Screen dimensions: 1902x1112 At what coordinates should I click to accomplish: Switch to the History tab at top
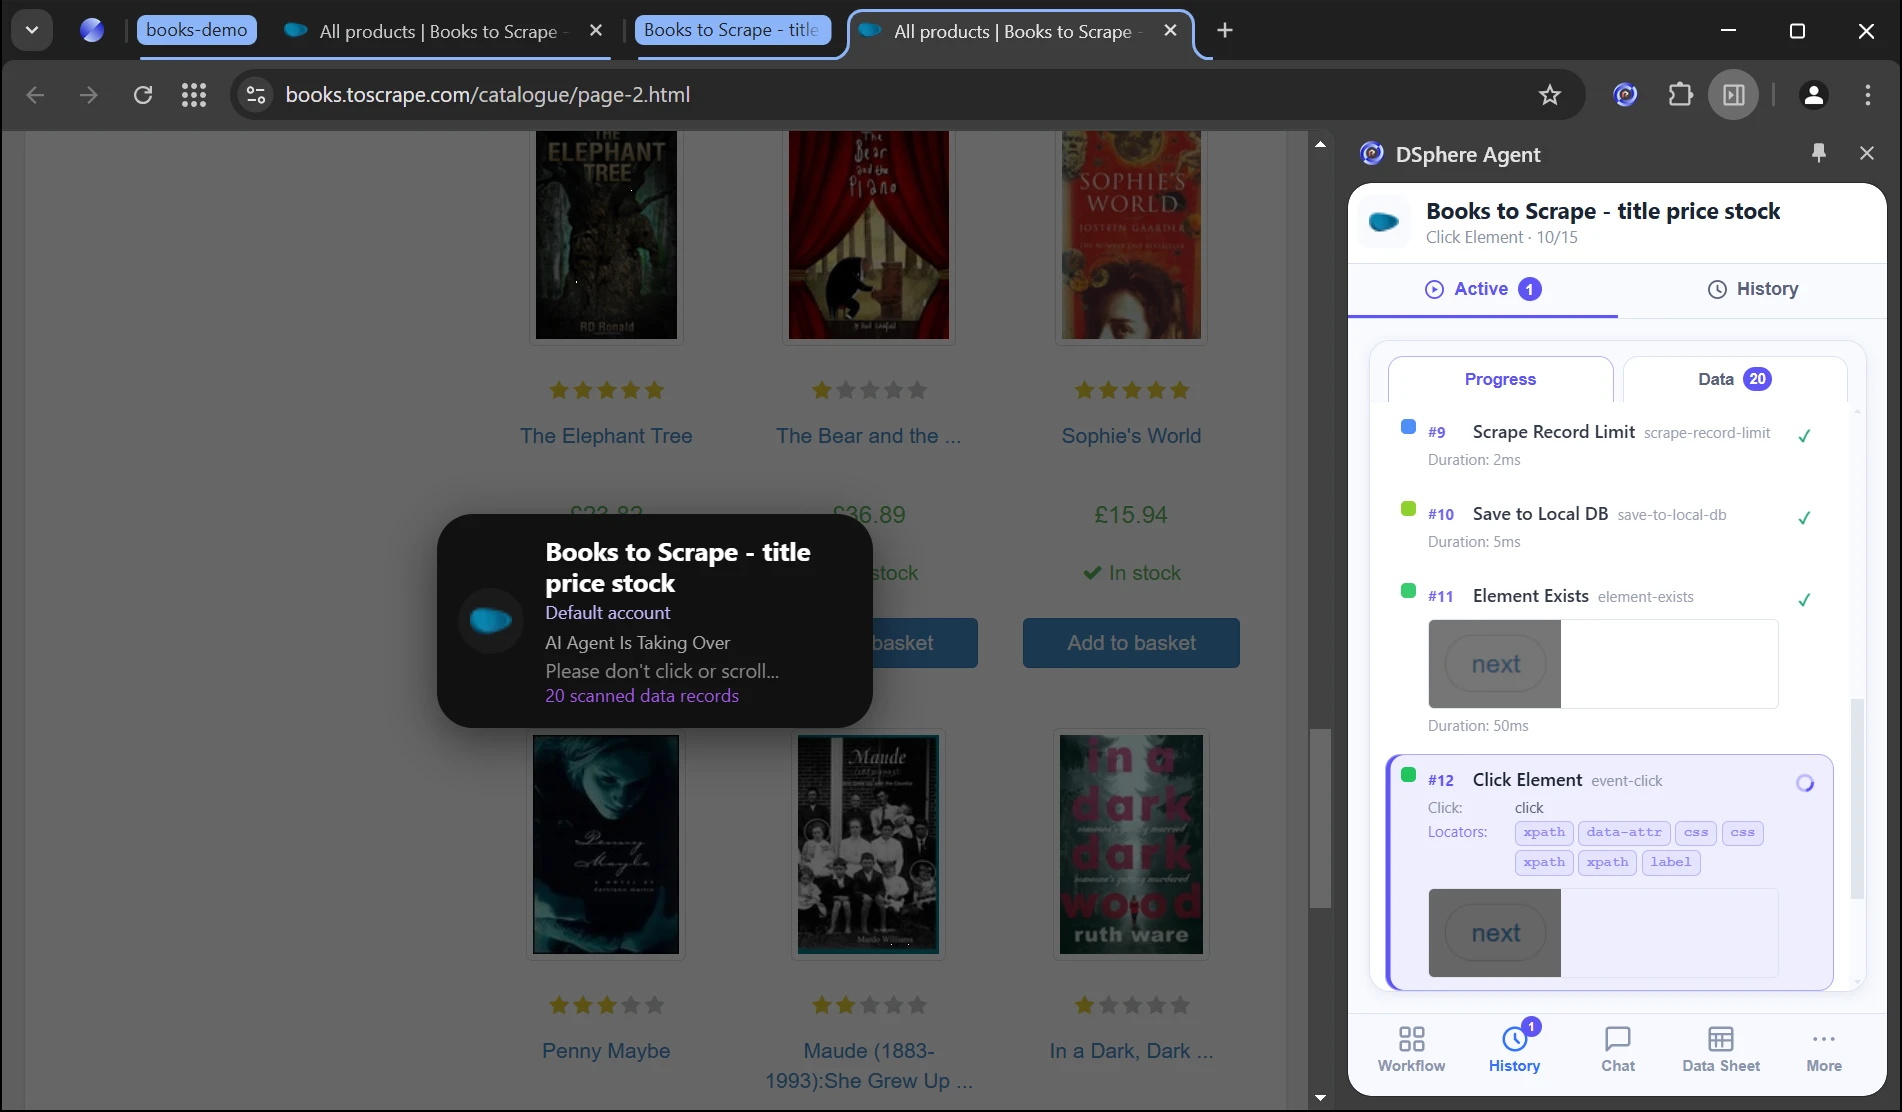(x=1753, y=289)
